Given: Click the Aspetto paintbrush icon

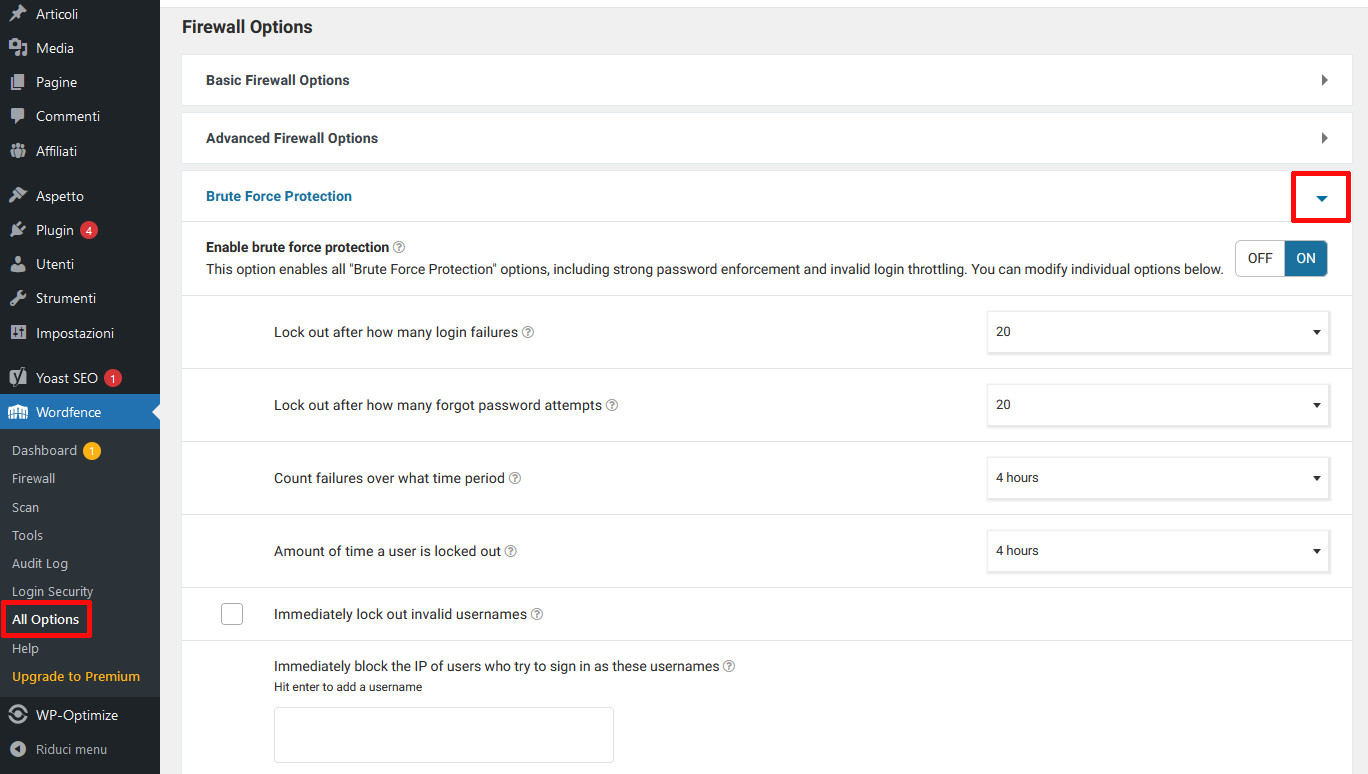Looking at the screenshot, I should click(18, 196).
